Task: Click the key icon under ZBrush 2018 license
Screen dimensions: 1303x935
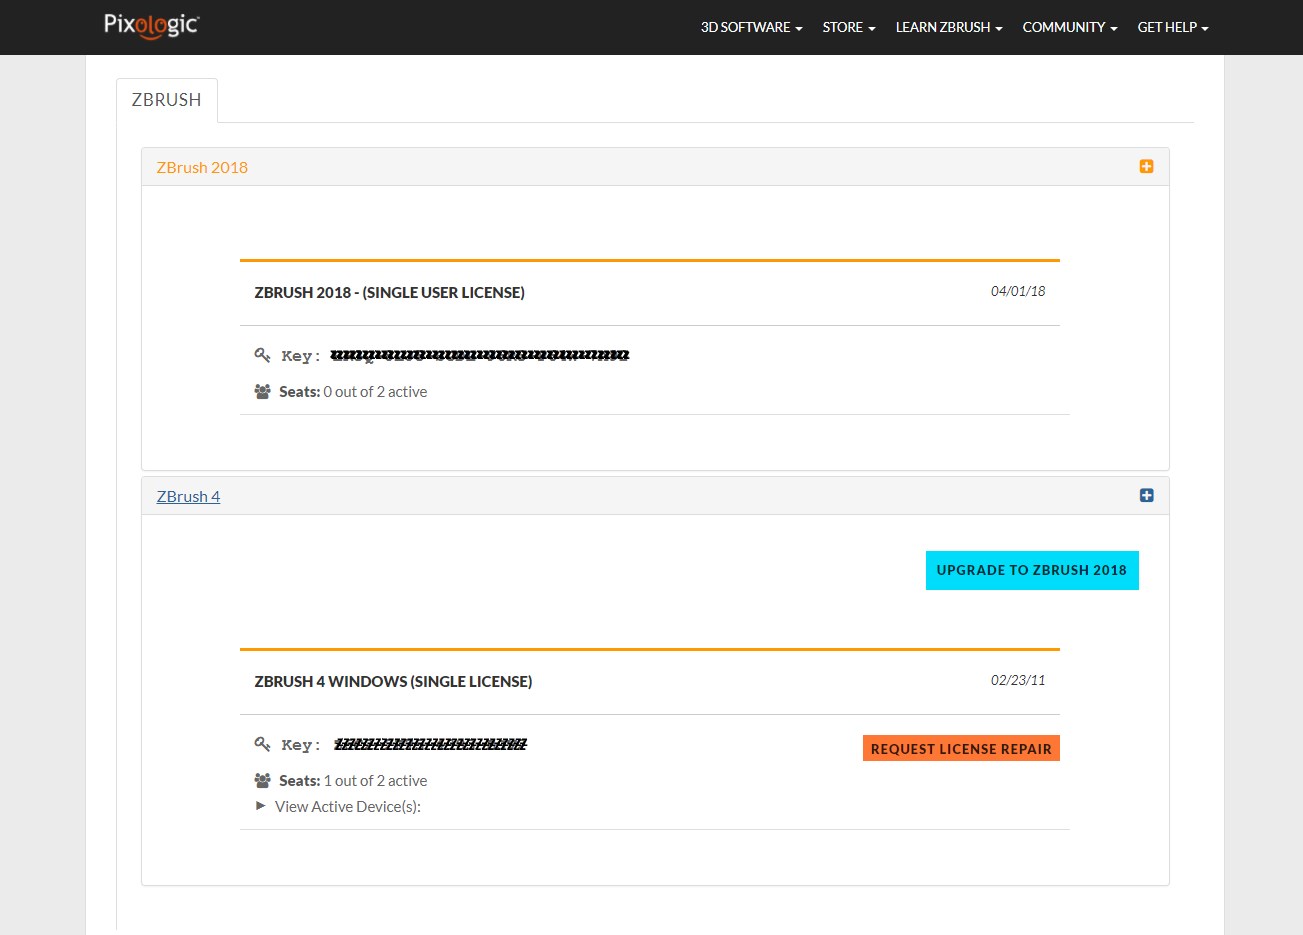Action: click(262, 355)
